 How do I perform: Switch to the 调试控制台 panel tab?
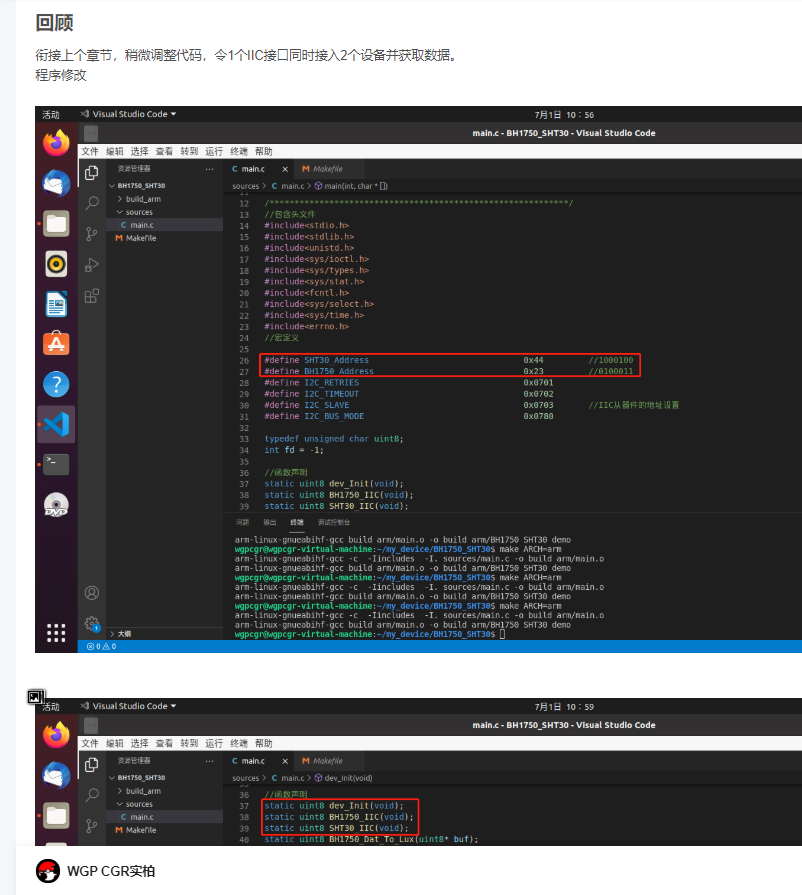[334, 522]
